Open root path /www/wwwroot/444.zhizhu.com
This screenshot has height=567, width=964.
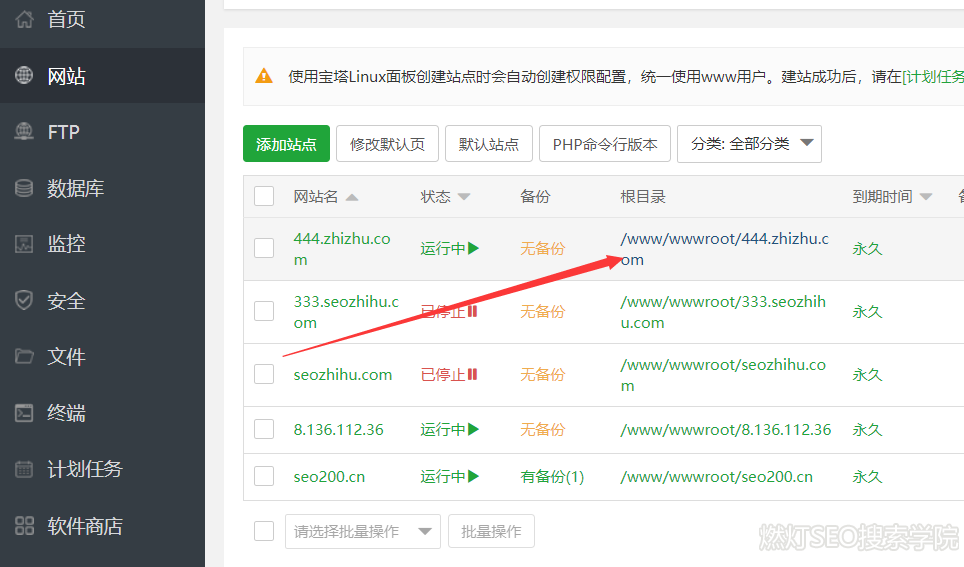click(724, 249)
